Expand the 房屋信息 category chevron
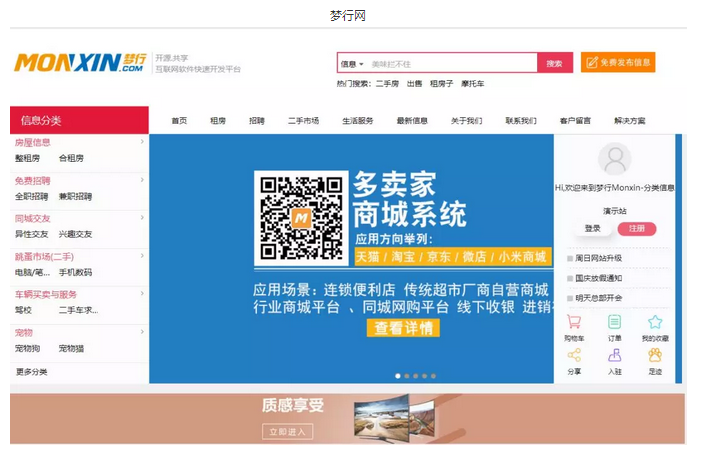The width and height of the screenshot is (702, 456). 142,141
